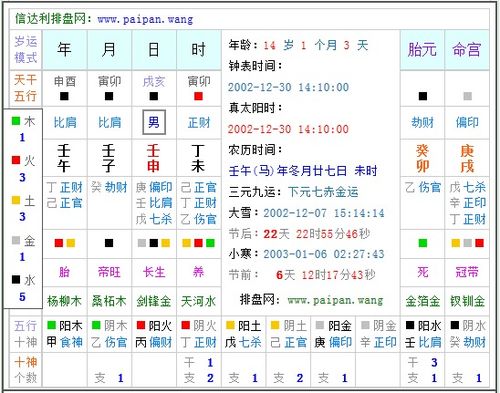The height and width of the screenshot is (393, 500).
Task: Click 壬 比肩 in the bottom 阳水 cell
Action: [x=423, y=342]
